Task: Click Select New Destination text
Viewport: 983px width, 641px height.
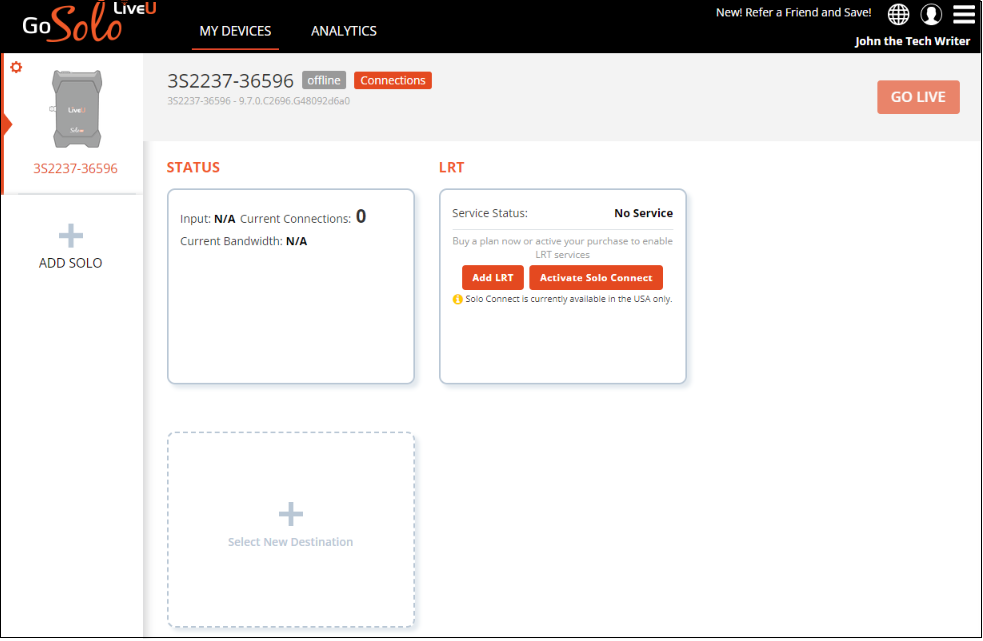Action: pos(291,542)
